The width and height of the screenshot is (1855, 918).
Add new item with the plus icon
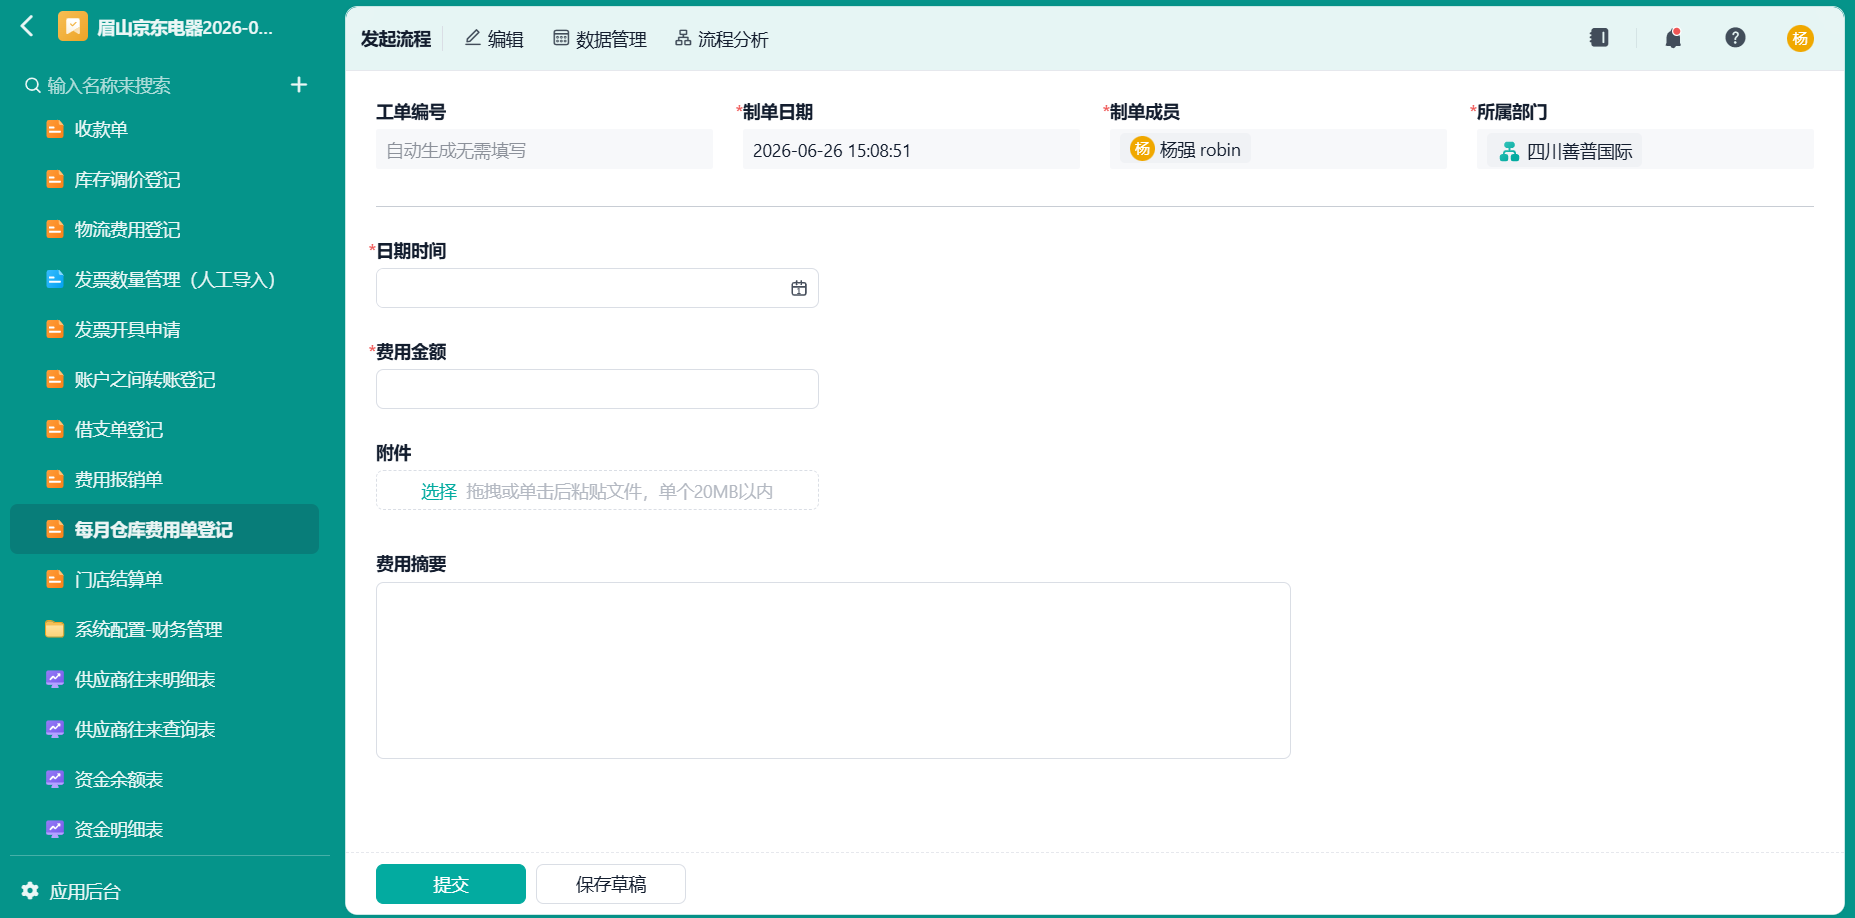coord(299,85)
